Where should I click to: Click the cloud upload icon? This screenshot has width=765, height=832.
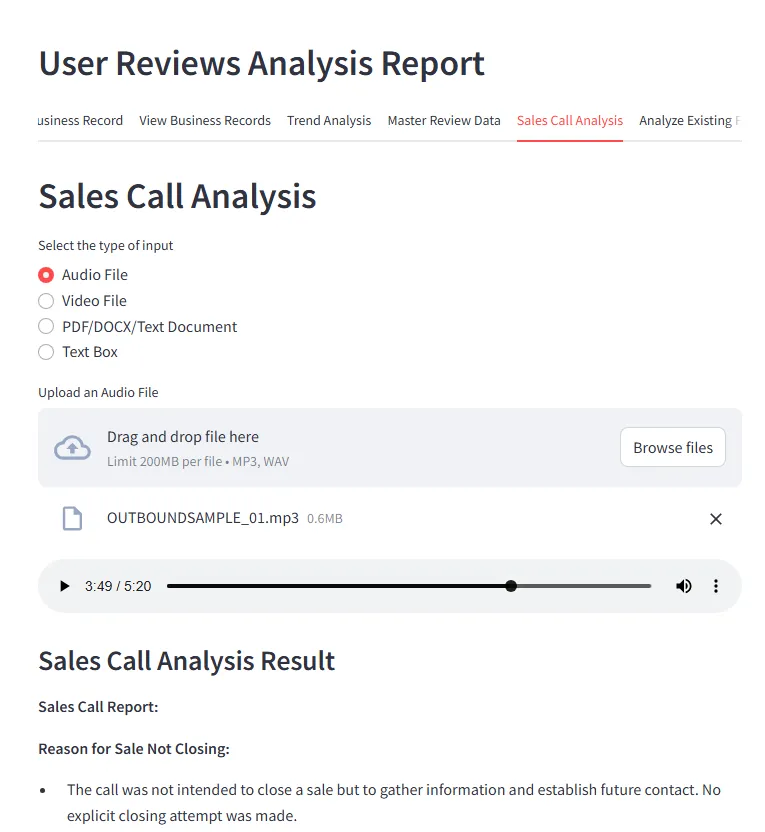tap(72, 448)
